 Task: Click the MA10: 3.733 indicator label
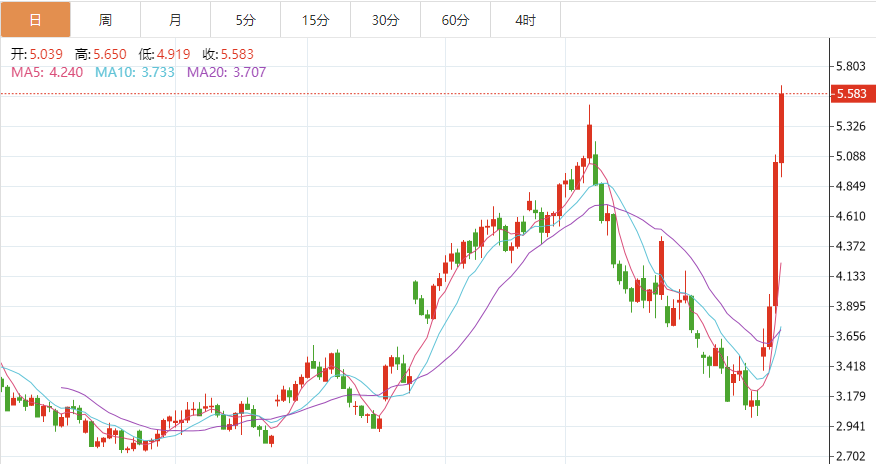point(135,71)
